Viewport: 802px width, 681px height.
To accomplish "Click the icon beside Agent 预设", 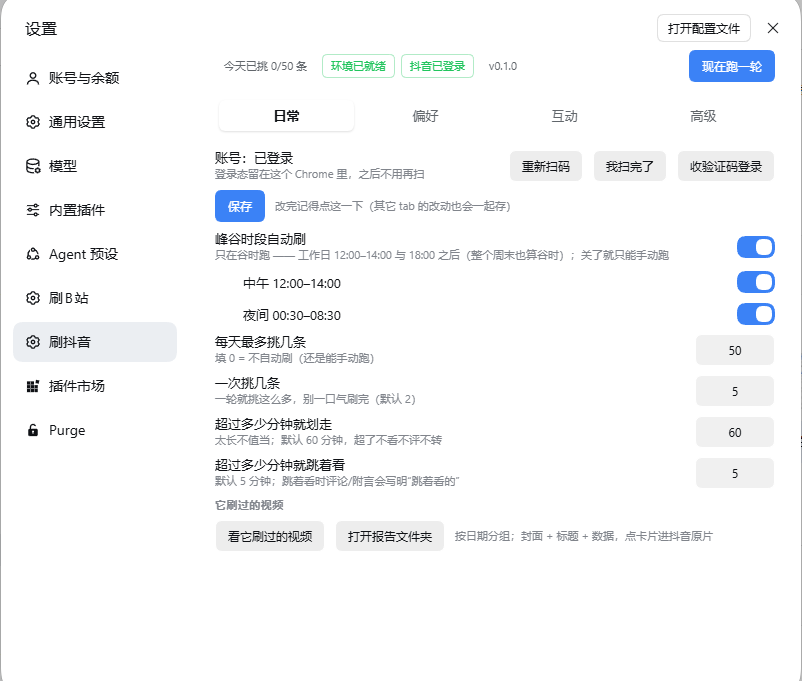I will 33,254.
